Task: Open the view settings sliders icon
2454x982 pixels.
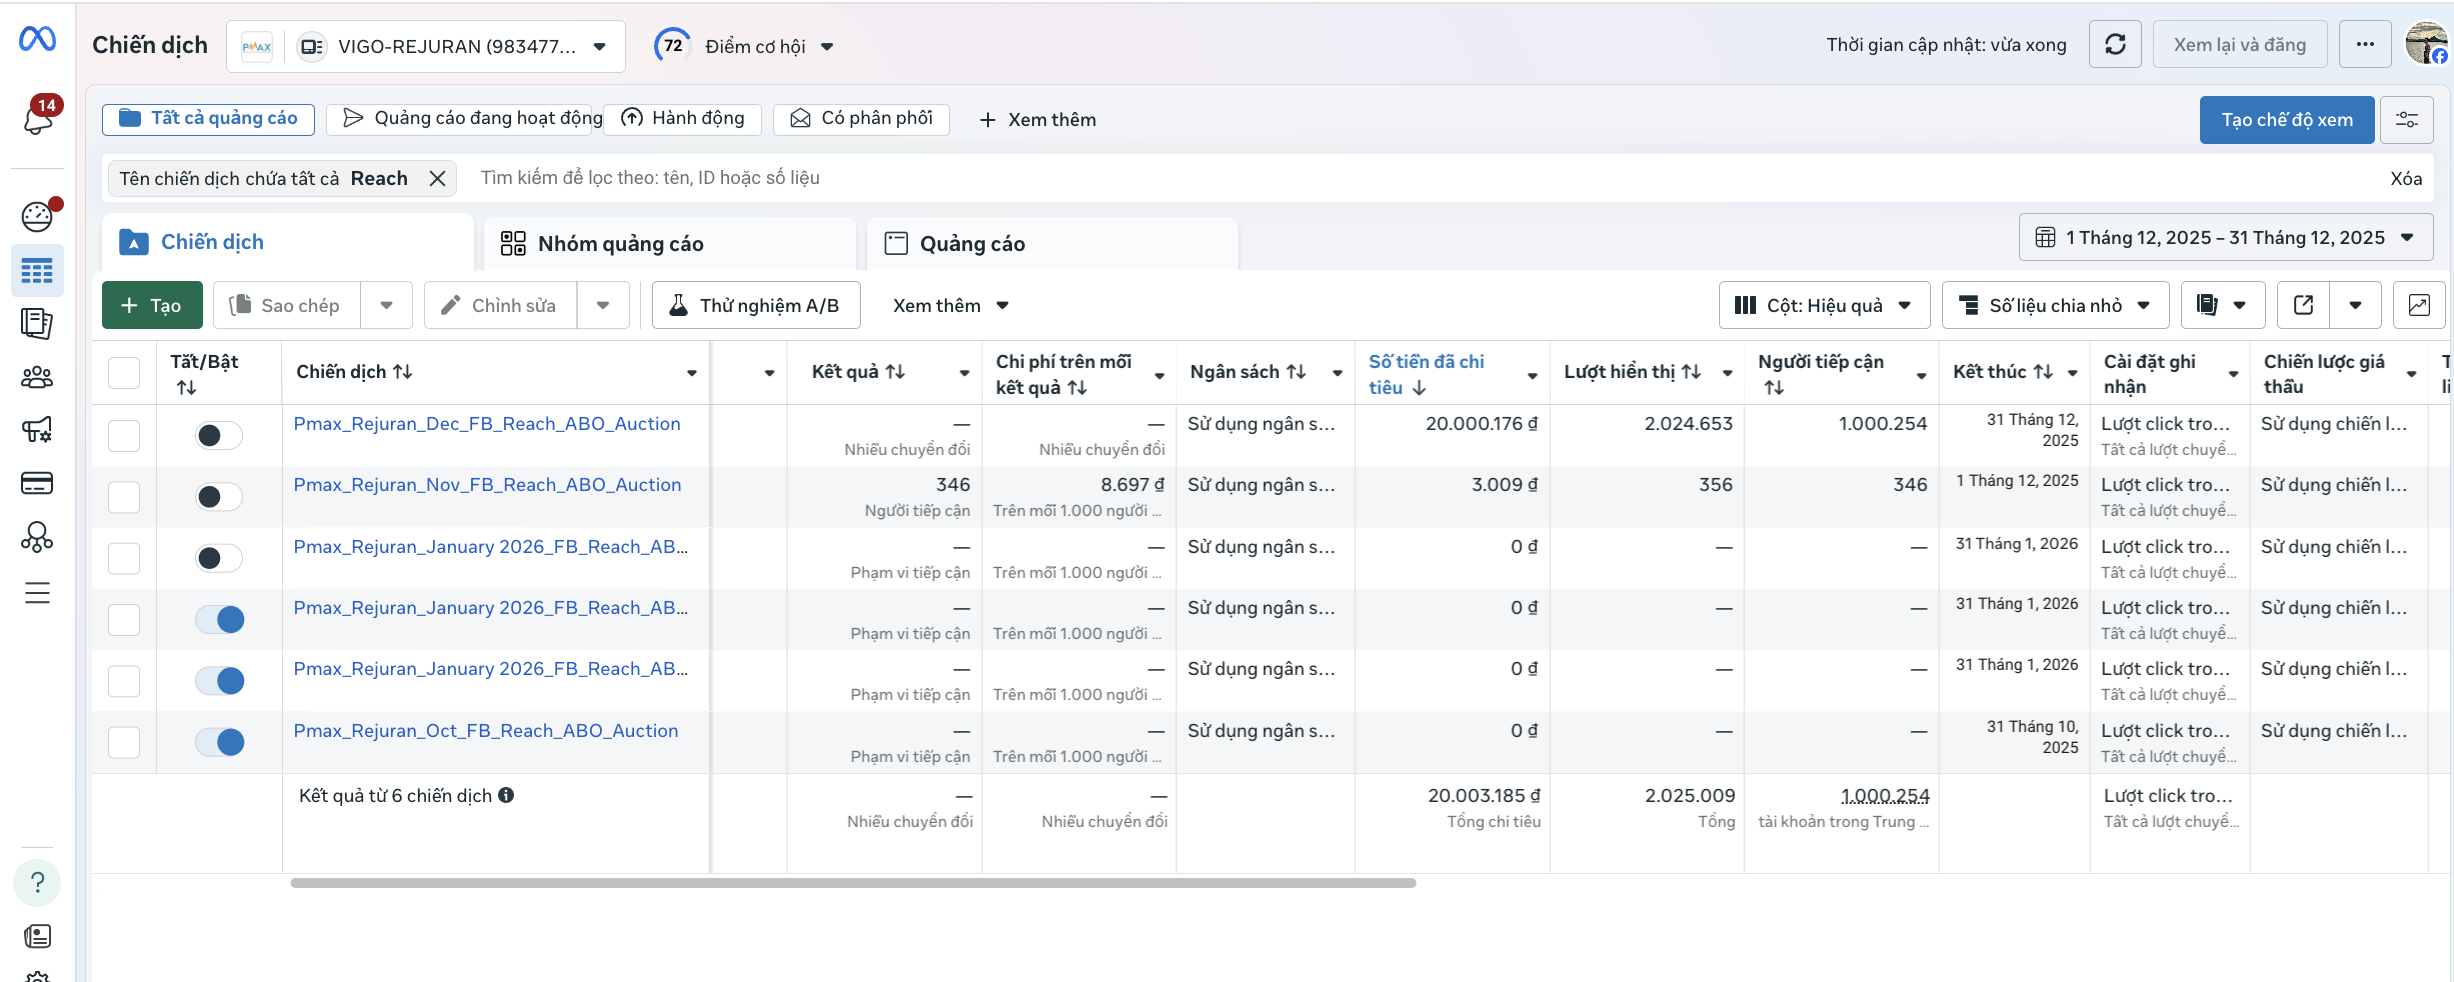Action: pos(2406,120)
